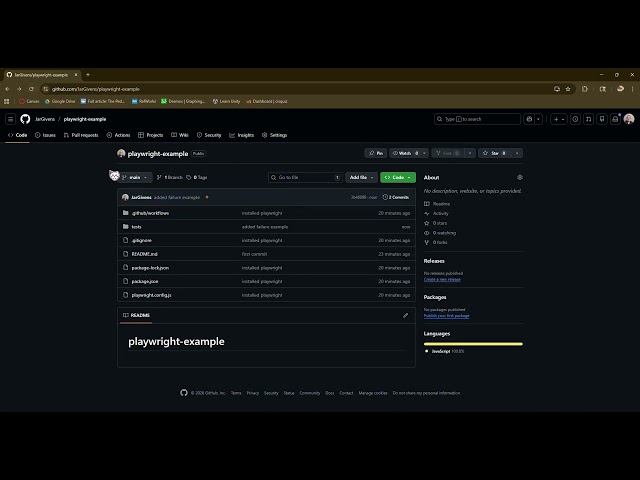Viewport: 640px width, 480px height.
Task: Open the tests folder
Action: point(136,227)
